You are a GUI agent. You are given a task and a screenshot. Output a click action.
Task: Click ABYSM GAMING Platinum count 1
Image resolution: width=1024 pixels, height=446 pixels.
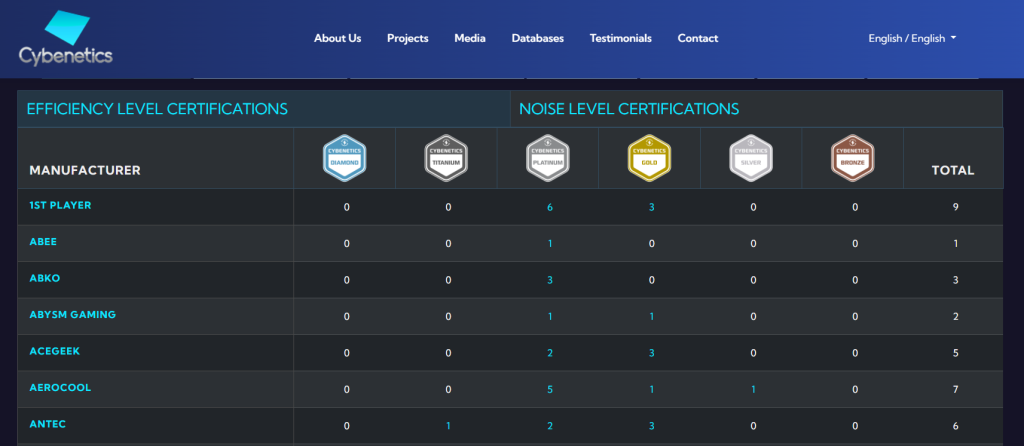(550, 317)
